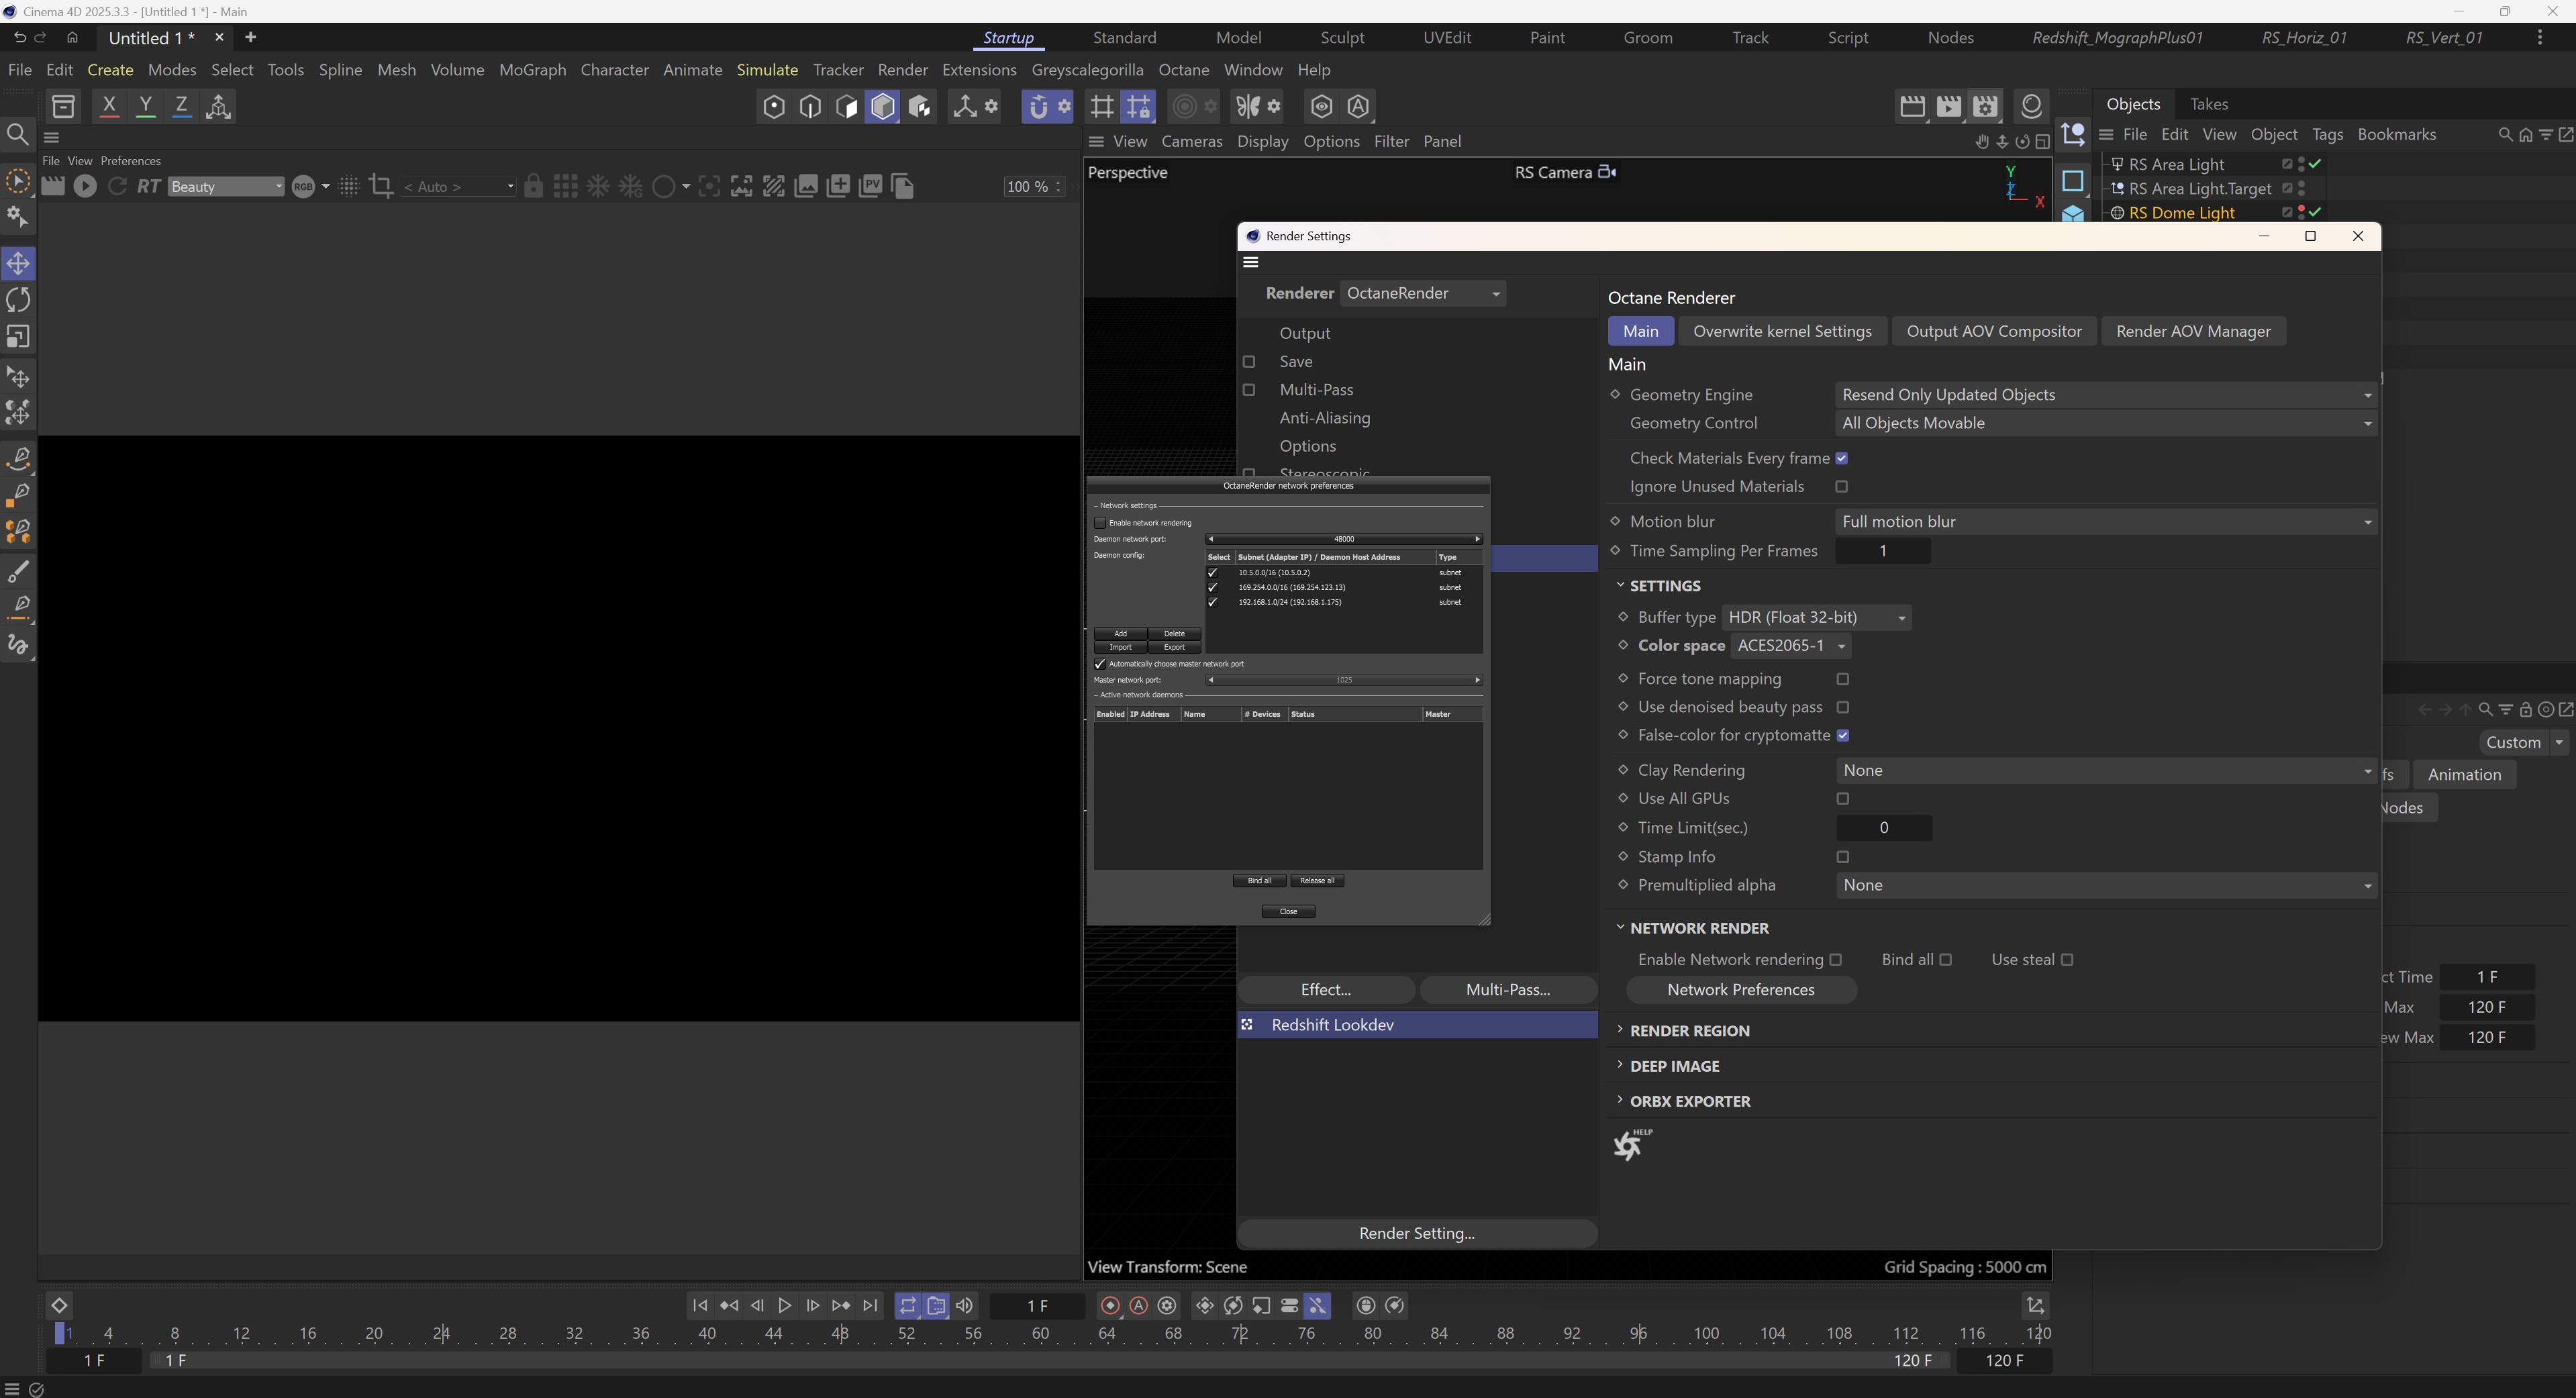Switch to Overwrite kernel Settings tab
The width and height of the screenshot is (2576, 1398).
pyautogui.click(x=1782, y=332)
